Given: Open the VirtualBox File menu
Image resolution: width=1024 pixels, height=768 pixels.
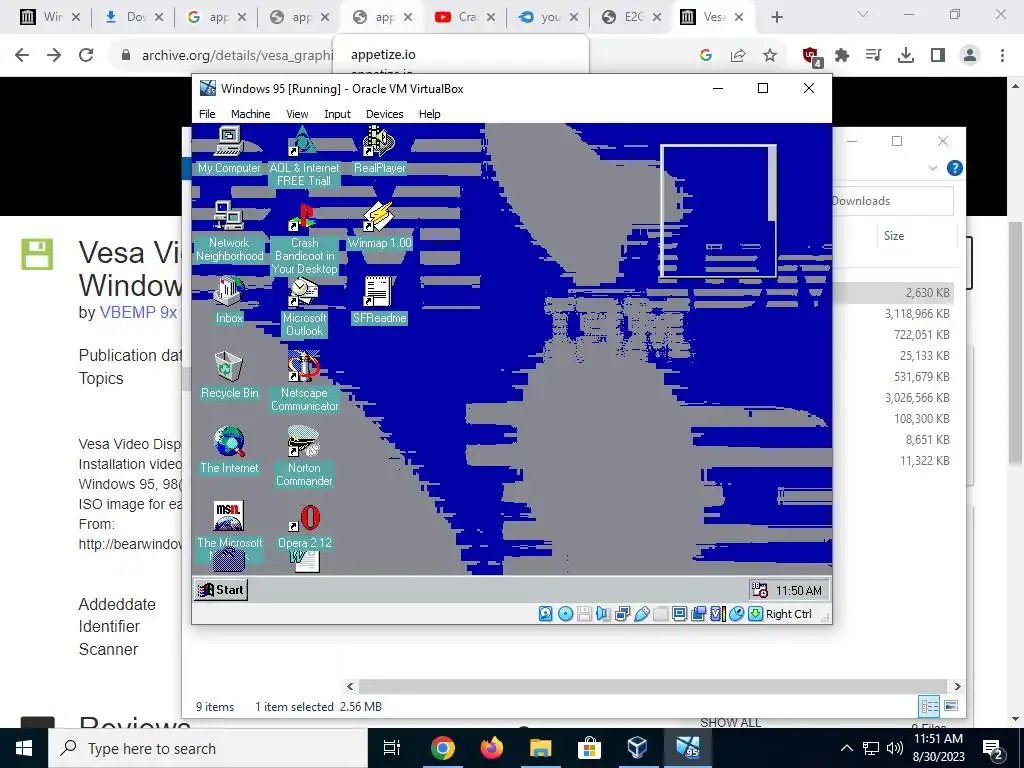Looking at the screenshot, I should click(207, 114).
